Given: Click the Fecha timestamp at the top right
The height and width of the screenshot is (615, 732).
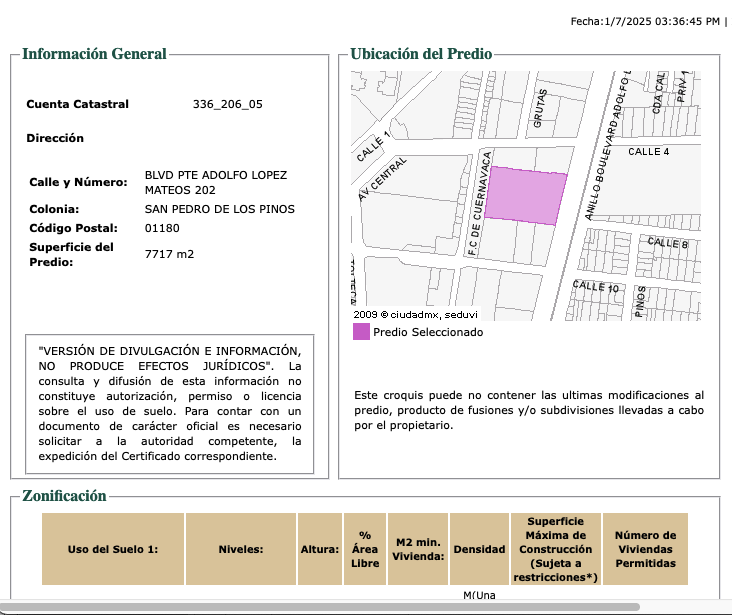Looking at the screenshot, I should [x=645, y=21].
